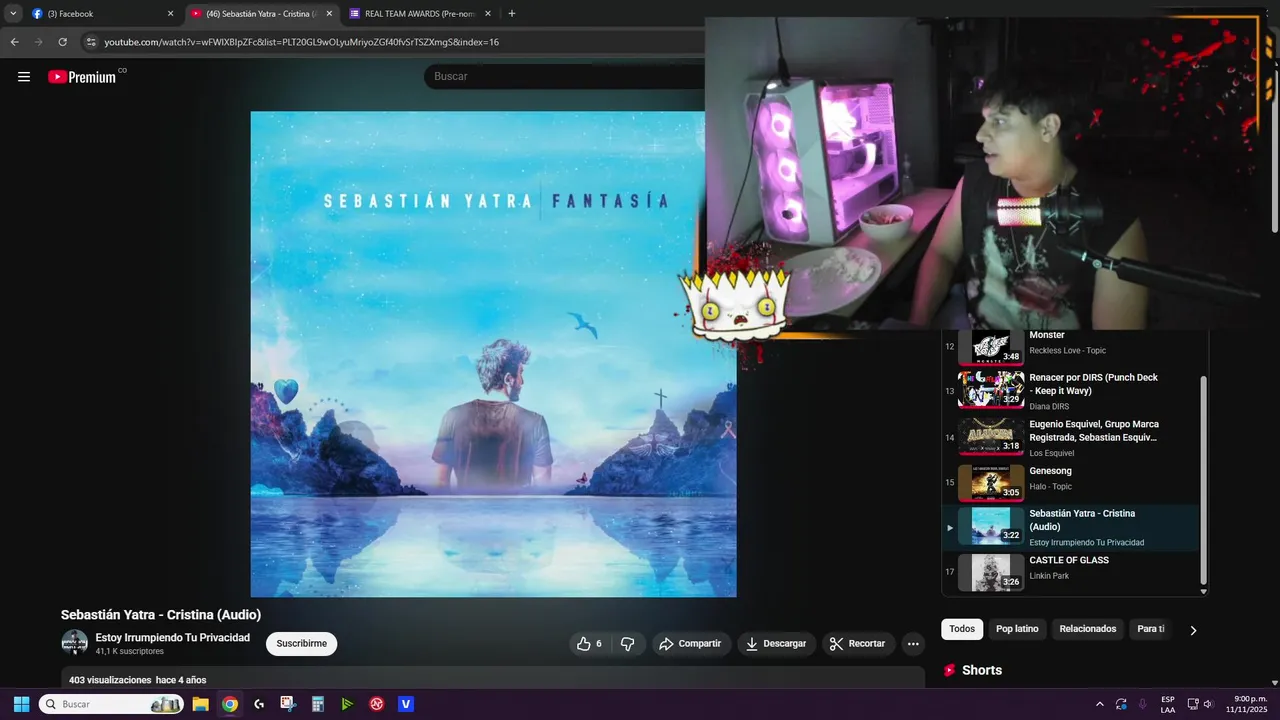Close the Facebook tab
The height and width of the screenshot is (720, 1280).
coord(170,14)
